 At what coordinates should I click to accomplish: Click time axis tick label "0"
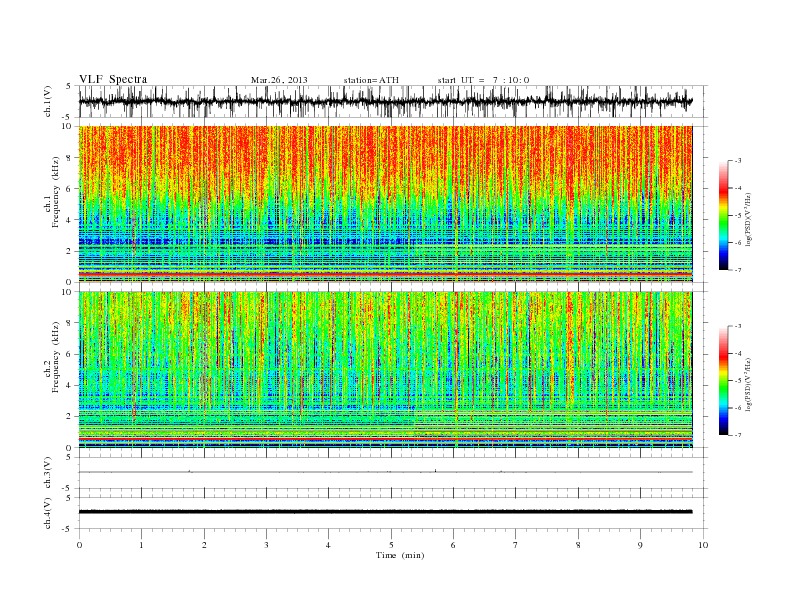pyautogui.click(x=79, y=545)
